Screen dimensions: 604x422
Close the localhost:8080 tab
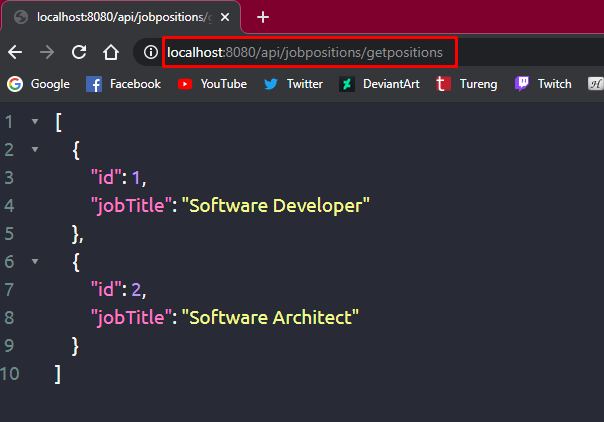point(225,17)
